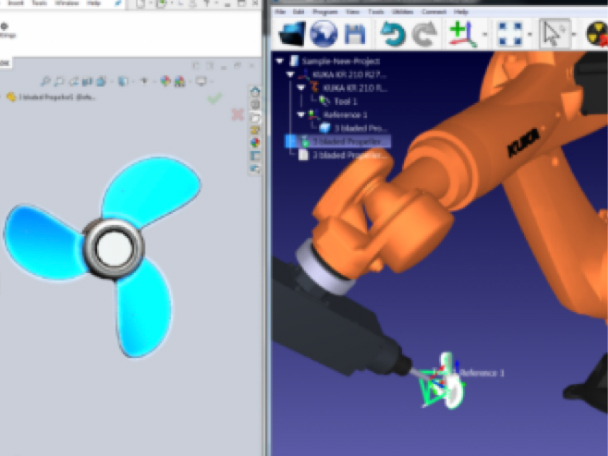Click the collision check radiation icon
Image resolution: width=608 pixels, height=456 pixels.
(x=597, y=34)
